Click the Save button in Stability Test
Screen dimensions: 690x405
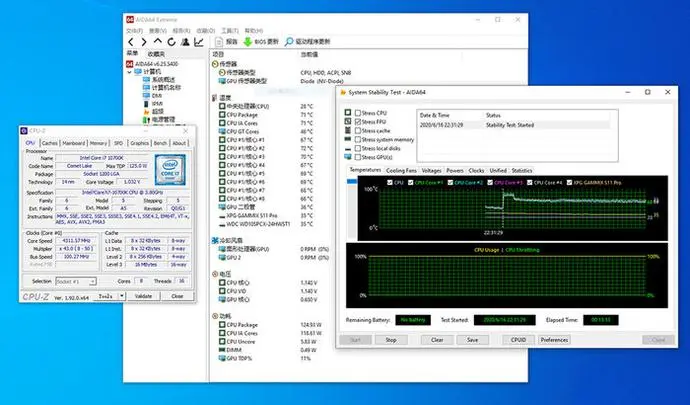point(473,340)
